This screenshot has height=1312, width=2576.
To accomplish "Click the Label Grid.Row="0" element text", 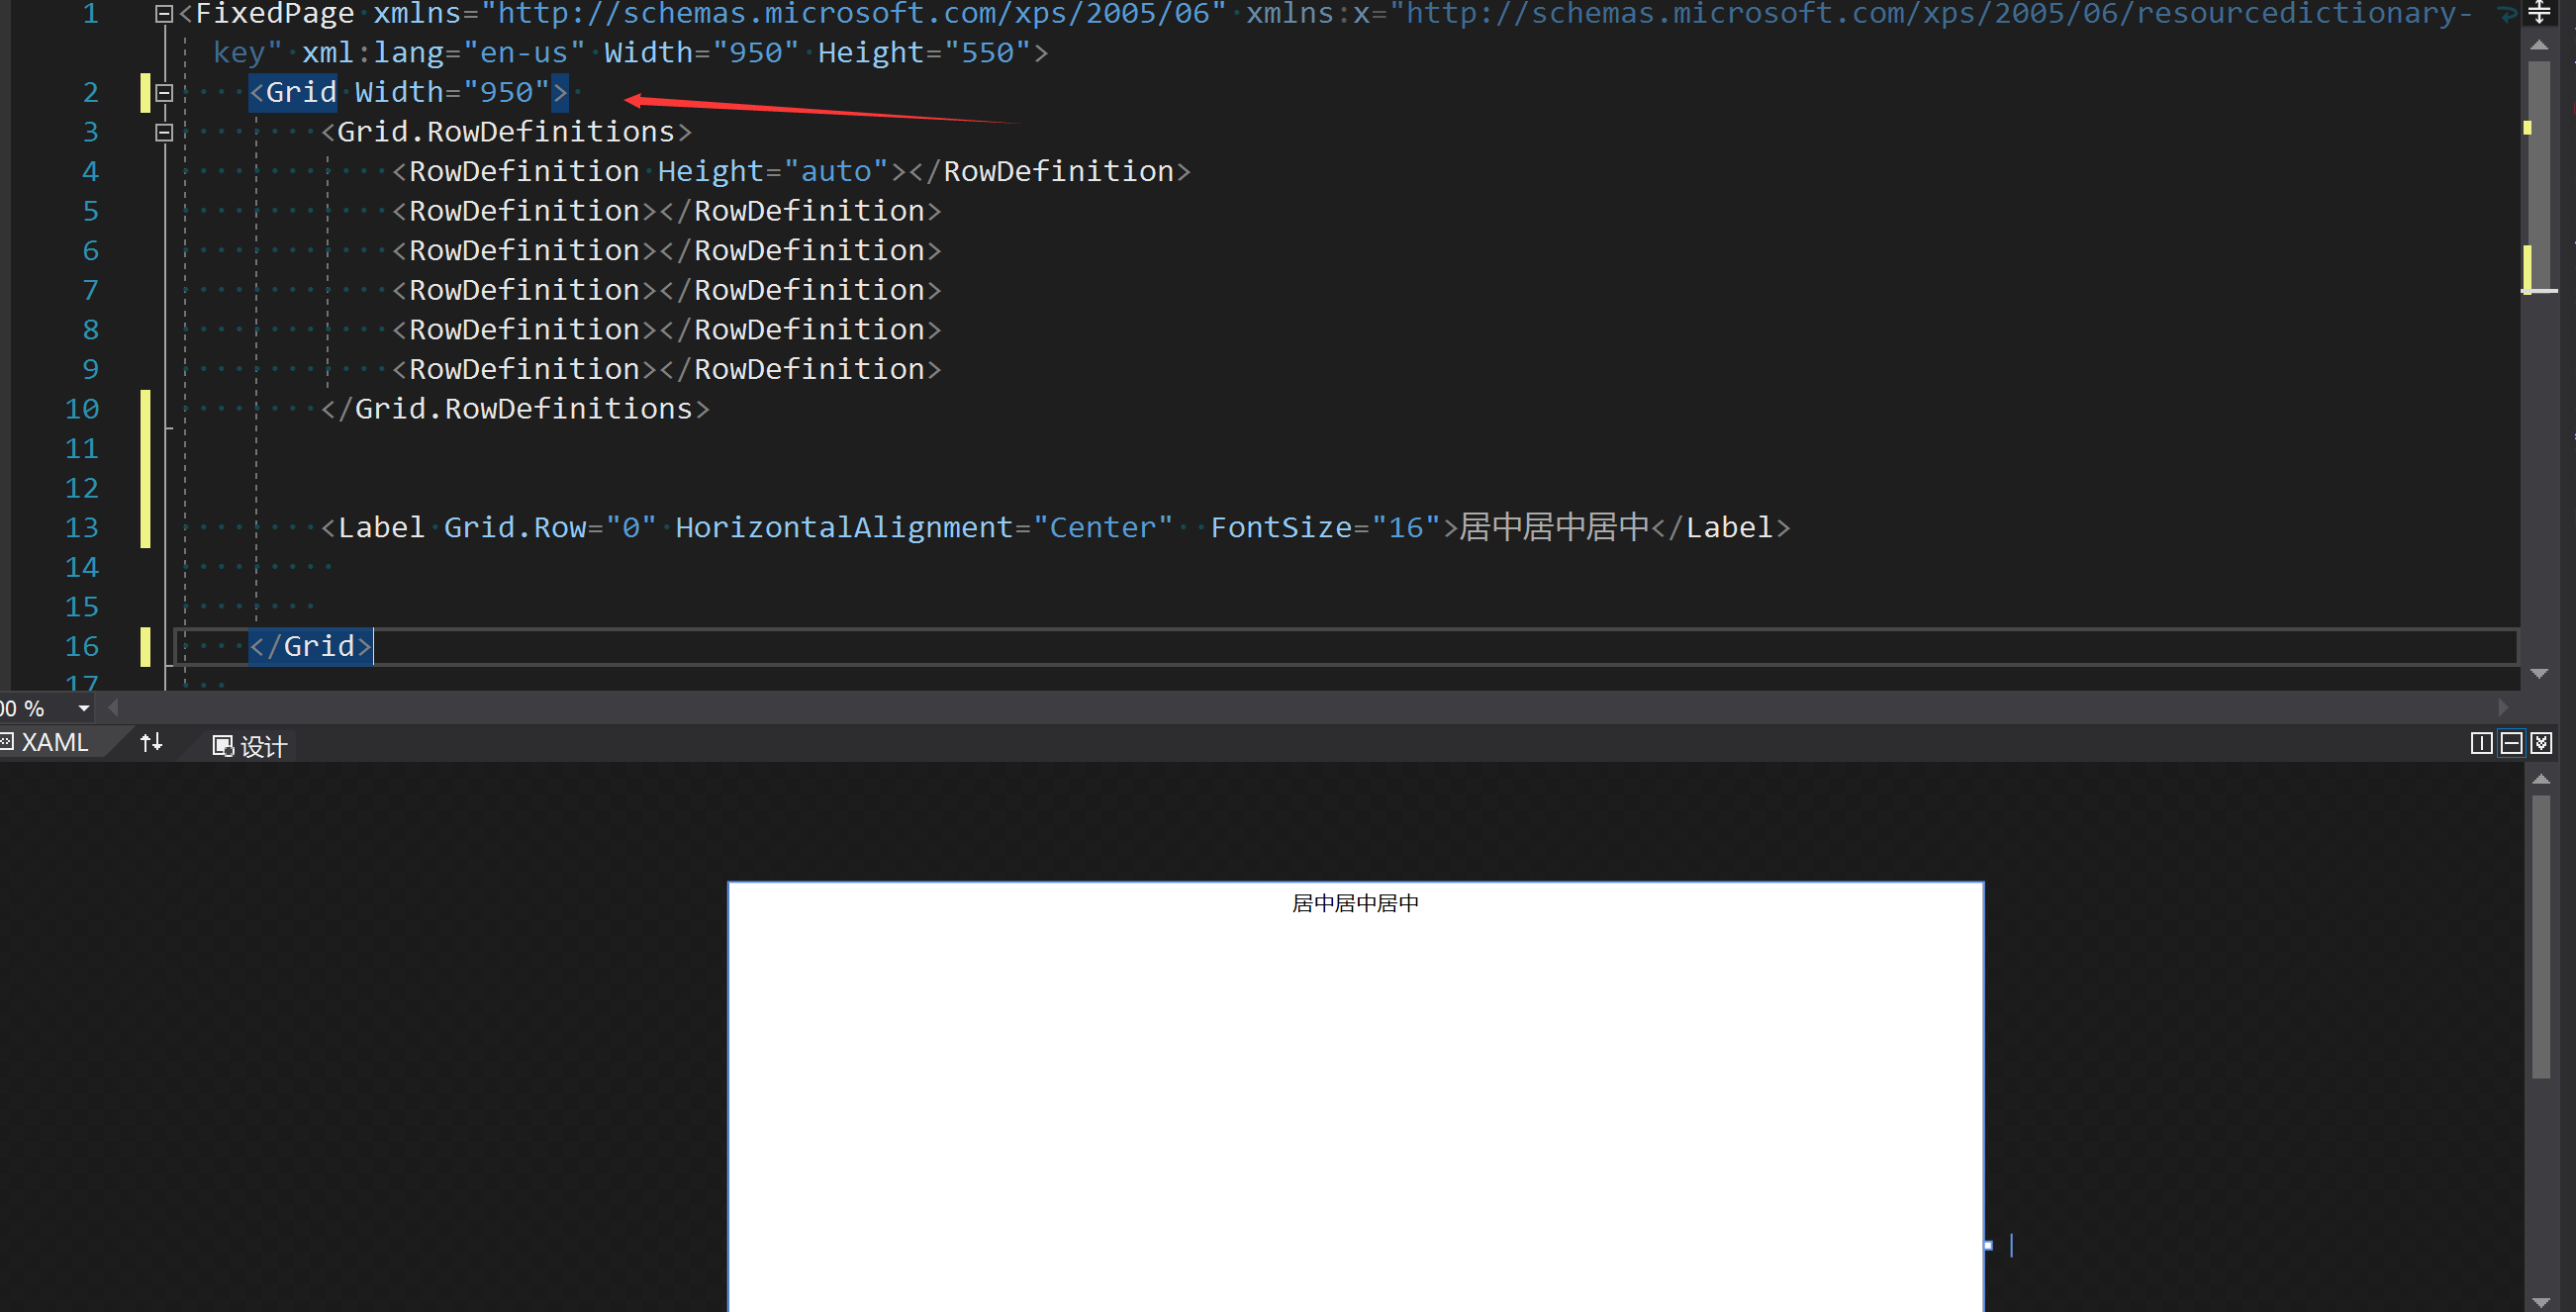I will 1055,528.
